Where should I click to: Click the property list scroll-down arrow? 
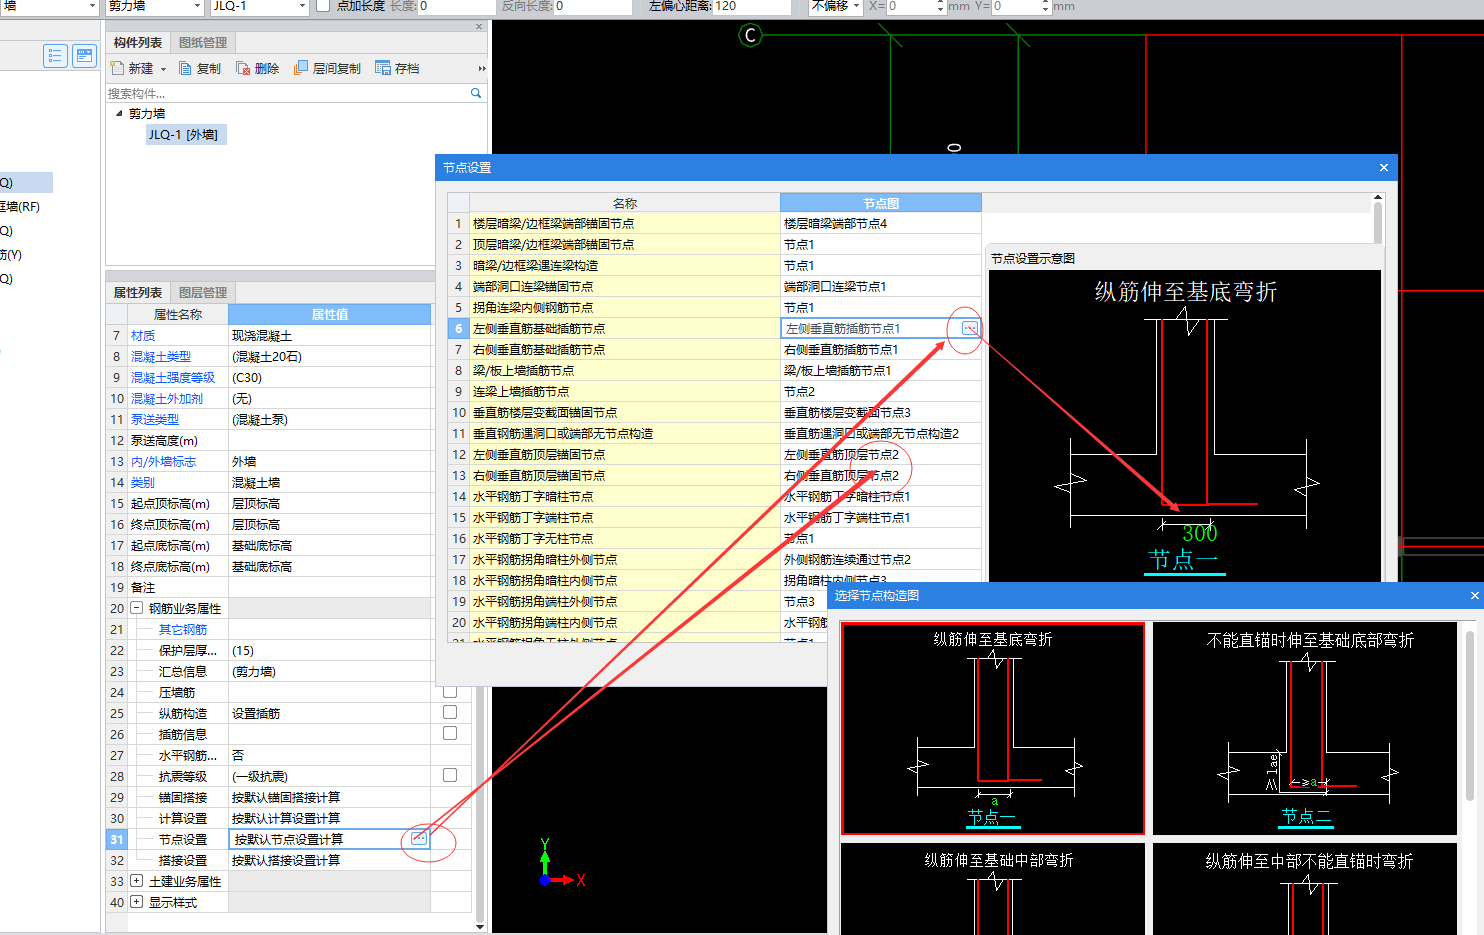click(x=479, y=926)
